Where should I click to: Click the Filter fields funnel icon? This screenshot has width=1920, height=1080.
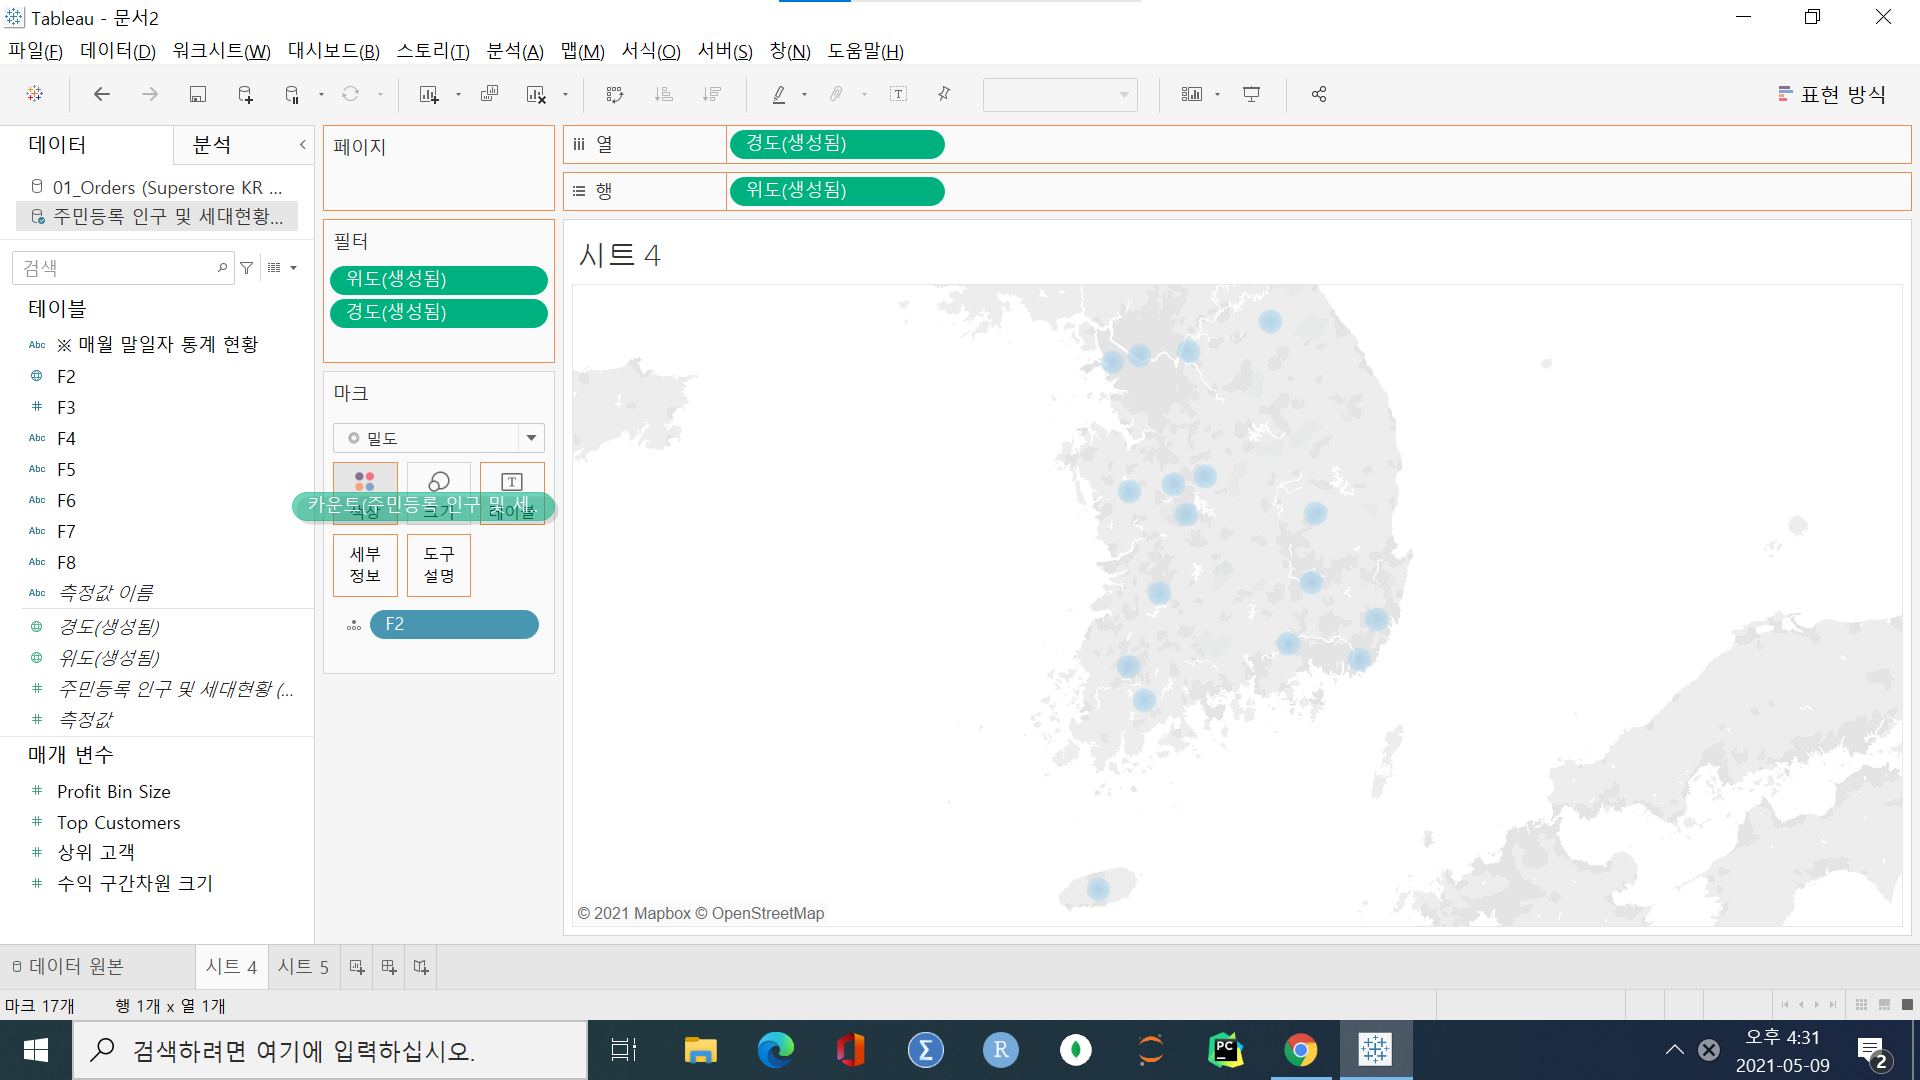pyautogui.click(x=247, y=268)
